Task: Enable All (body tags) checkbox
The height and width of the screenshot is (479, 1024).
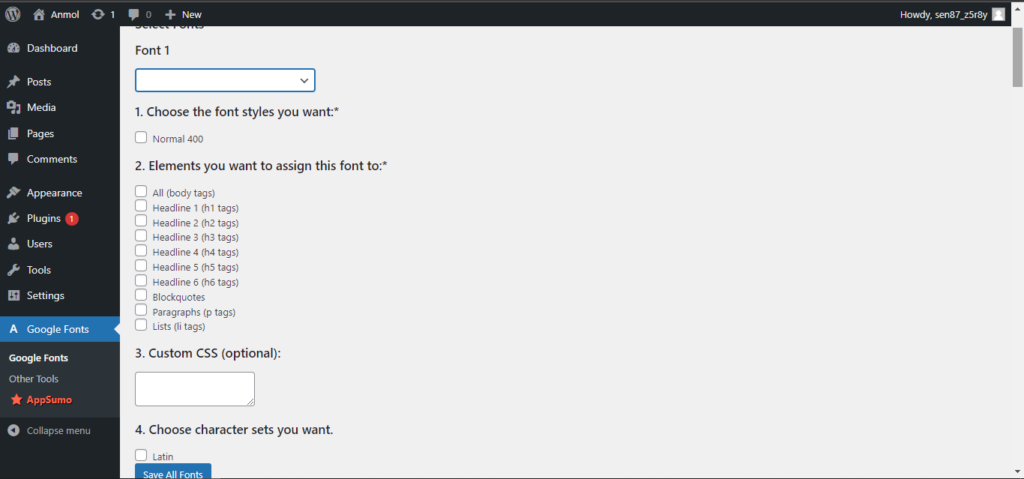Action: tap(141, 191)
